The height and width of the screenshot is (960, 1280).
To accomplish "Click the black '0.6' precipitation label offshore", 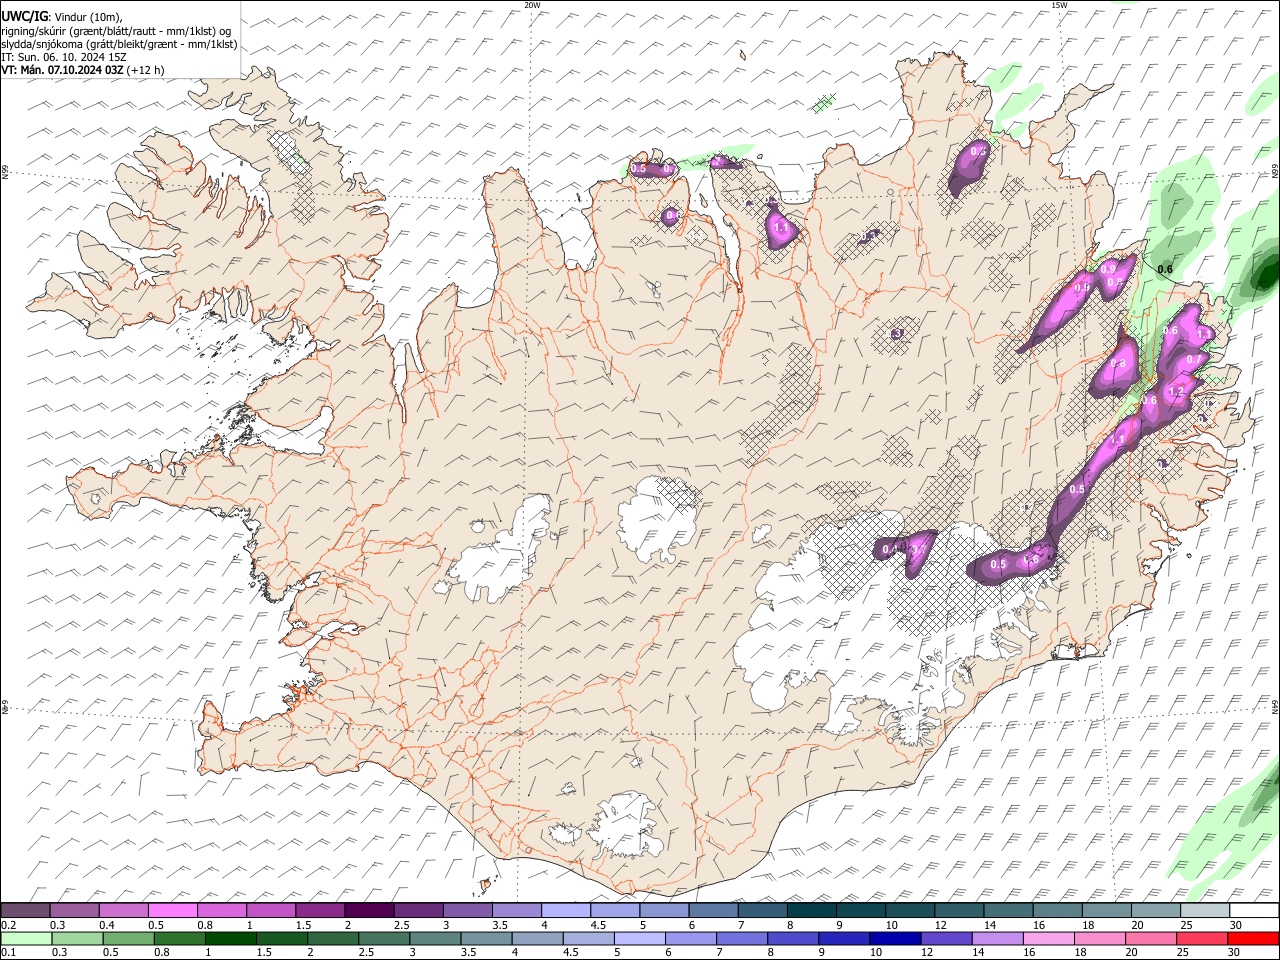I will (x=1165, y=269).
